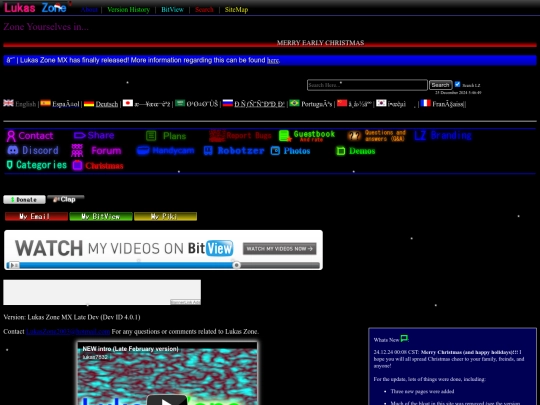The image size is (540, 405).
Task: Open the About menu item
Action: pos(89,10)
